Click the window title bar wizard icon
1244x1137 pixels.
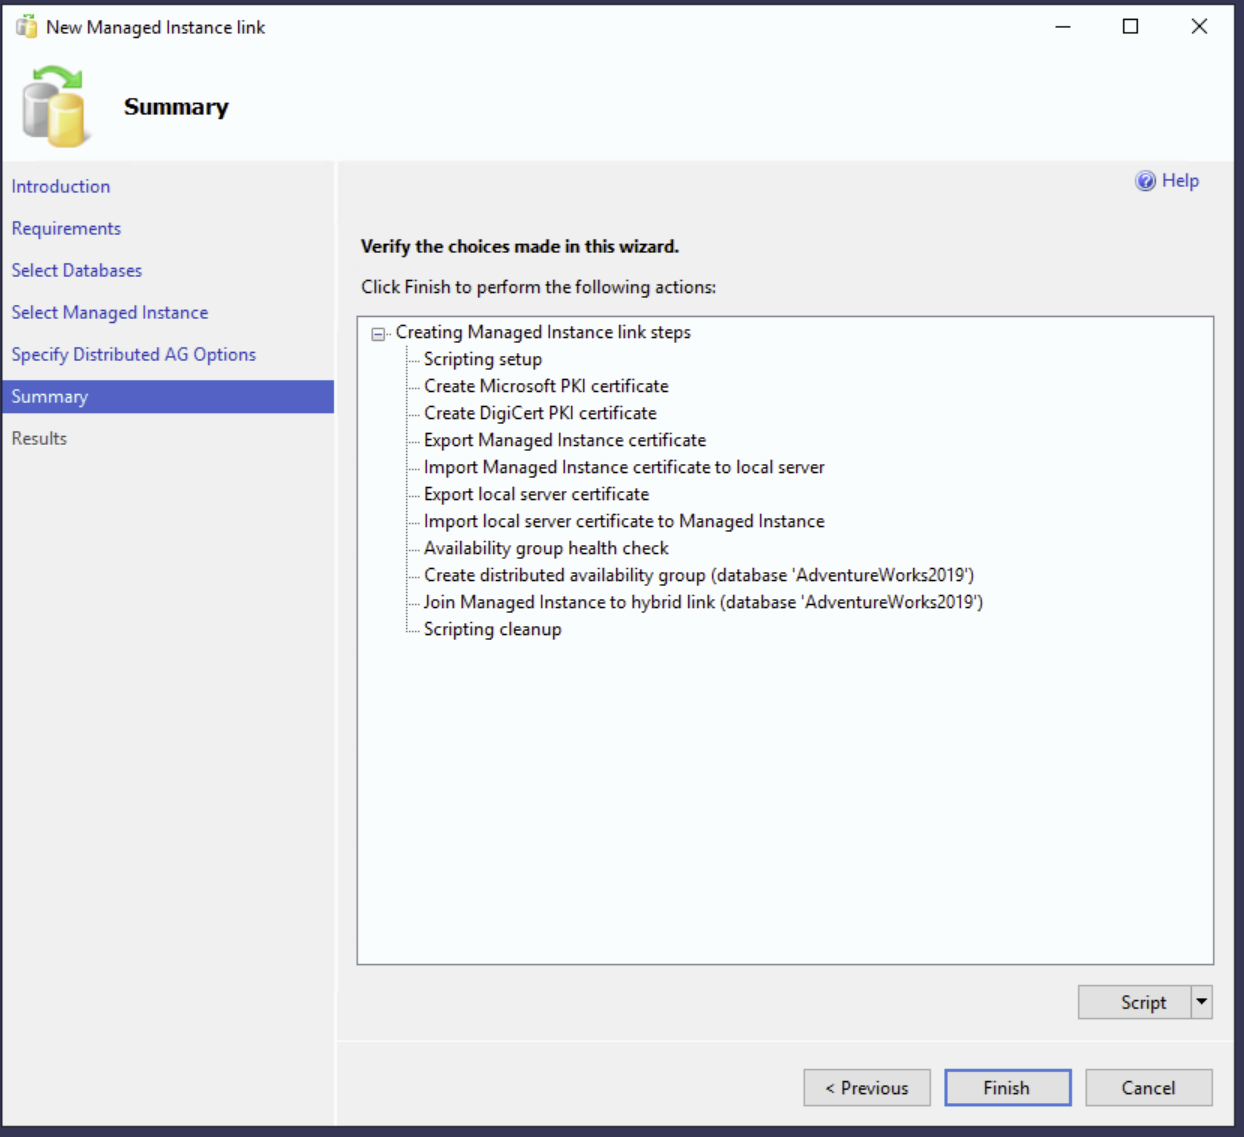point(26,27)
